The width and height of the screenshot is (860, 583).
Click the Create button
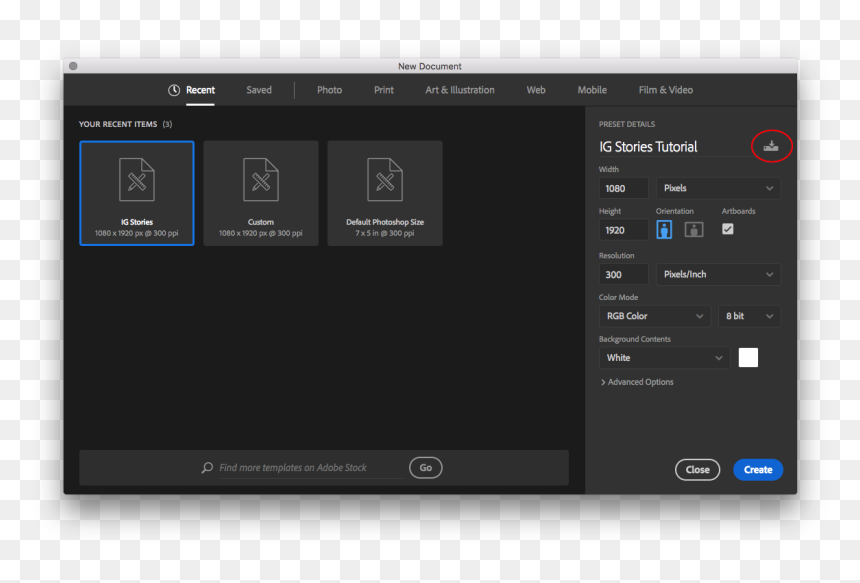click(758, 469)
